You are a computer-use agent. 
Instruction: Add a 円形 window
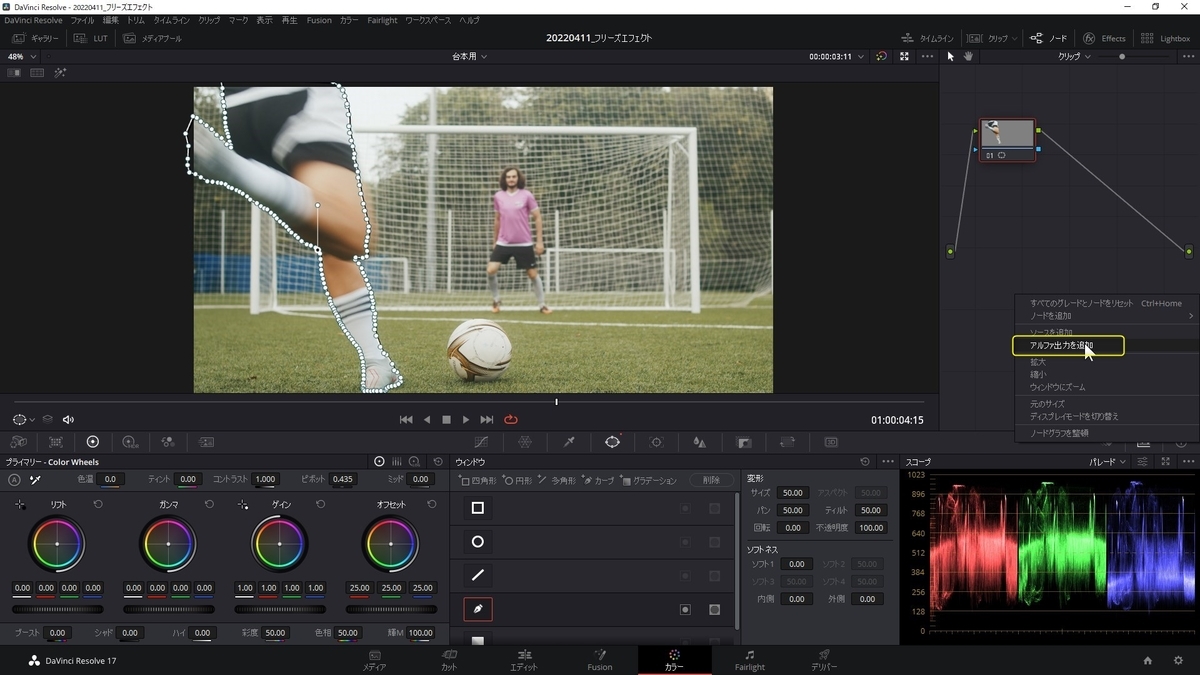tap(517, 481)
